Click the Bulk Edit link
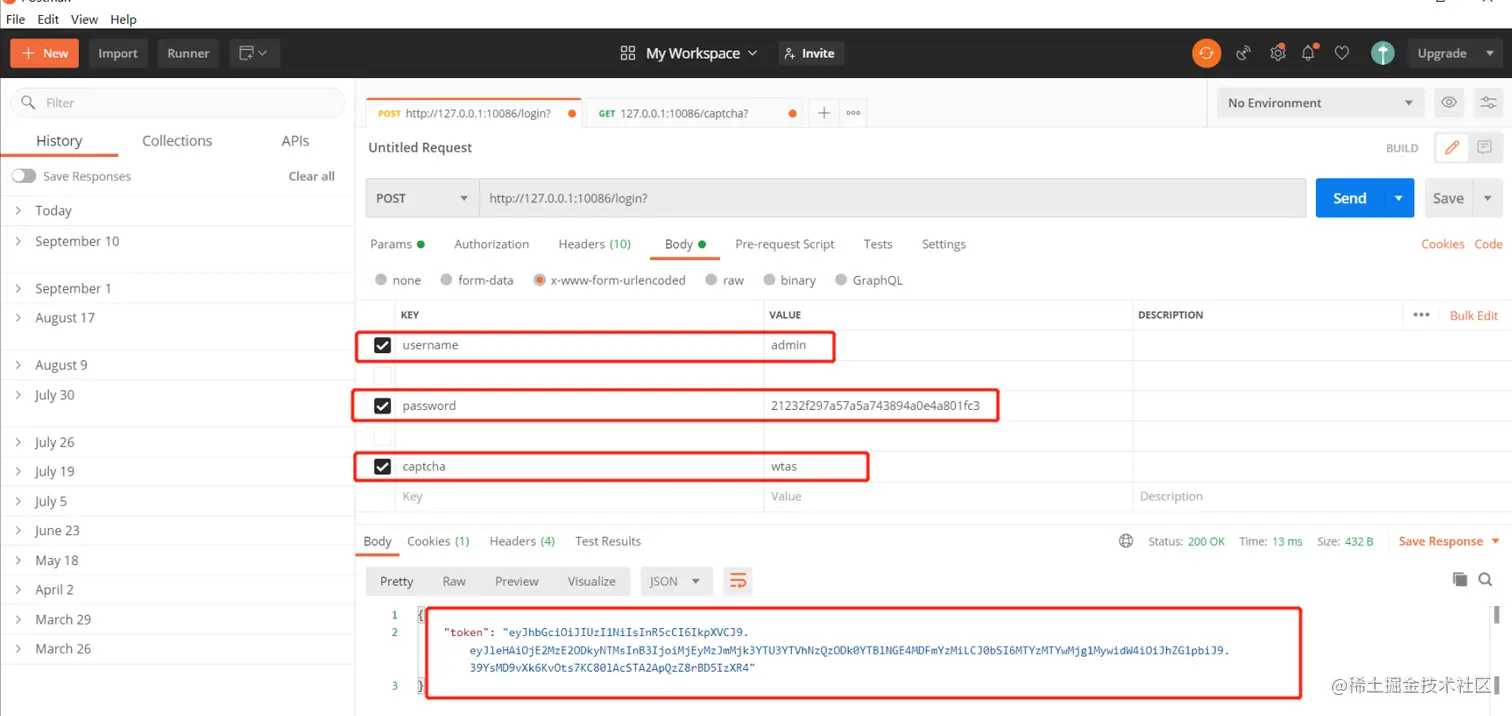The width and height of the screenshot is (1512, 716). click(x=1474, y=315)
